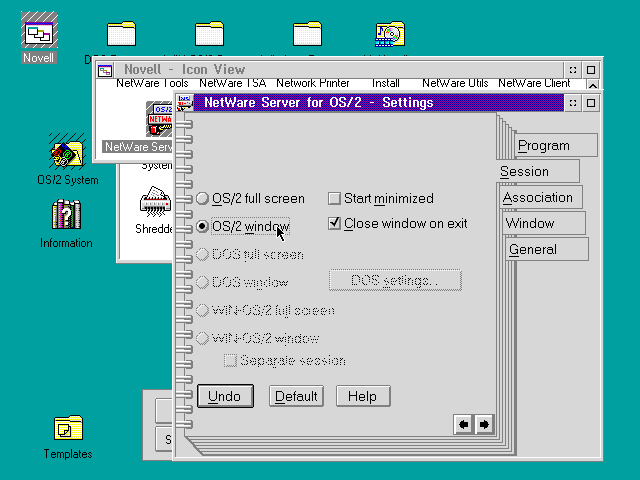The image size is (640, 480).
Task: Select disabled DOS window option
Action: click(x=242, y=282)
